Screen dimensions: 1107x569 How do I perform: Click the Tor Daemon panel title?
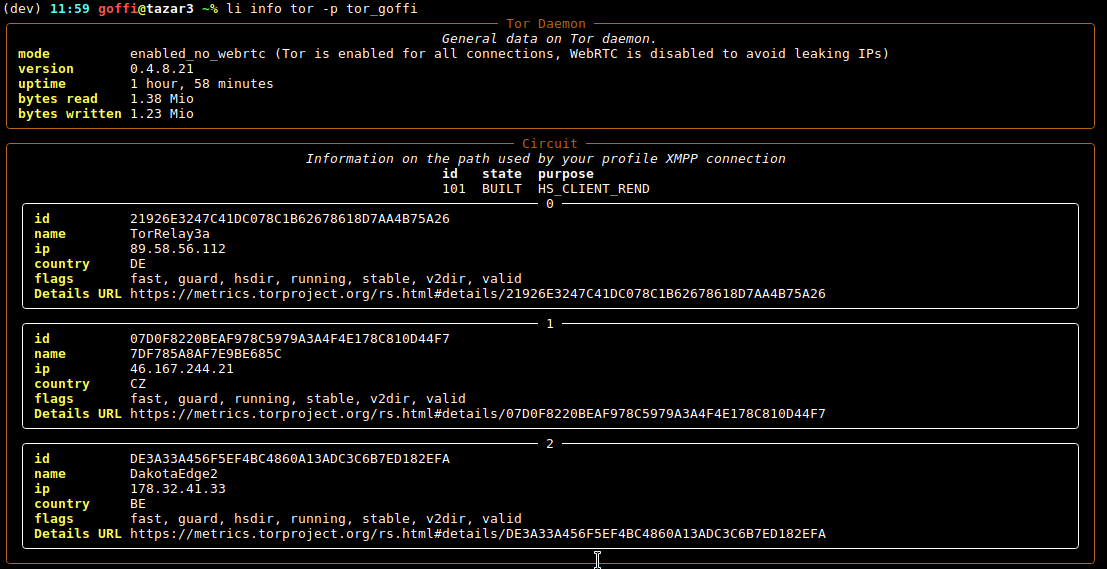tap(546, 24)
